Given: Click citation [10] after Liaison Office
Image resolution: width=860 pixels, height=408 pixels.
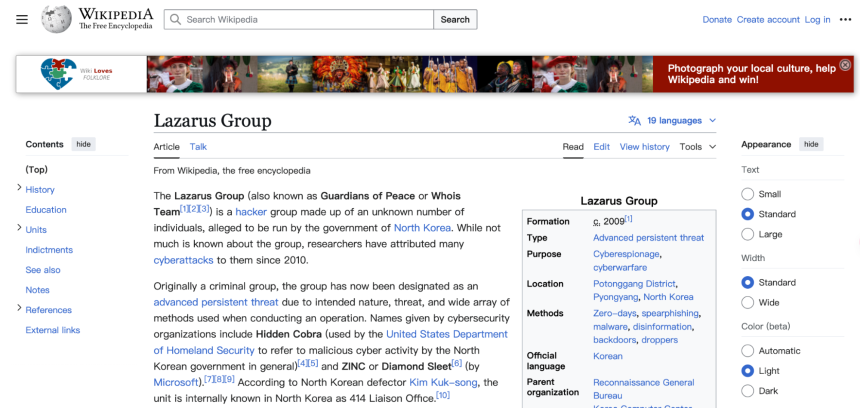Looking at the screenshot, I should tap(443, 395).
